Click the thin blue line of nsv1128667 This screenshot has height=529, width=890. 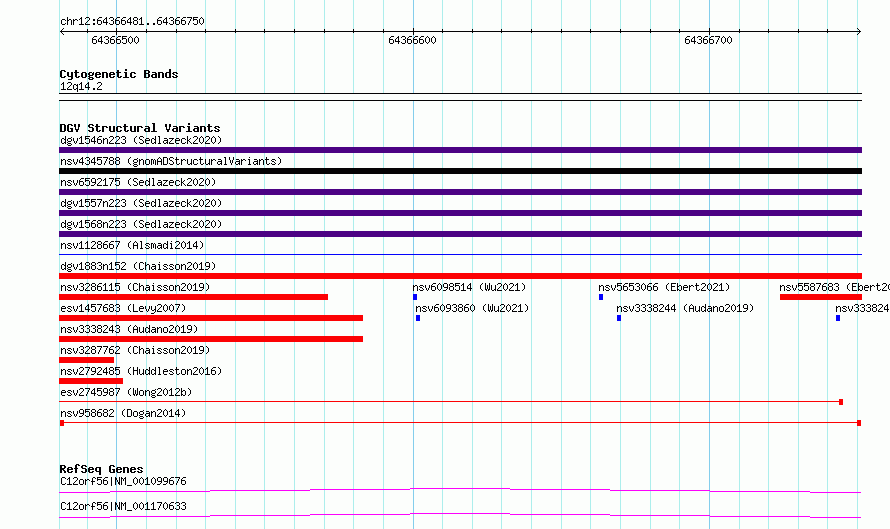tap(460, 254)
